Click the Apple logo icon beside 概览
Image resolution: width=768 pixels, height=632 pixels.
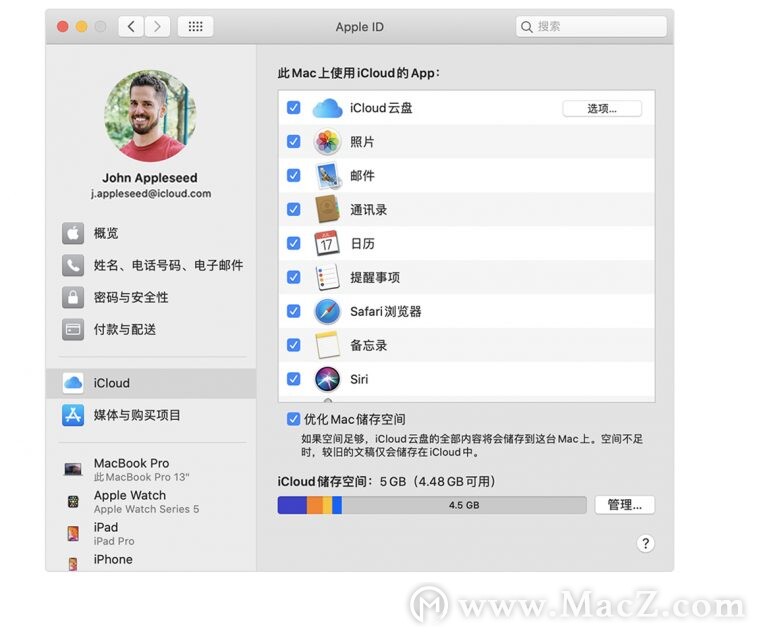coord(73,233)
